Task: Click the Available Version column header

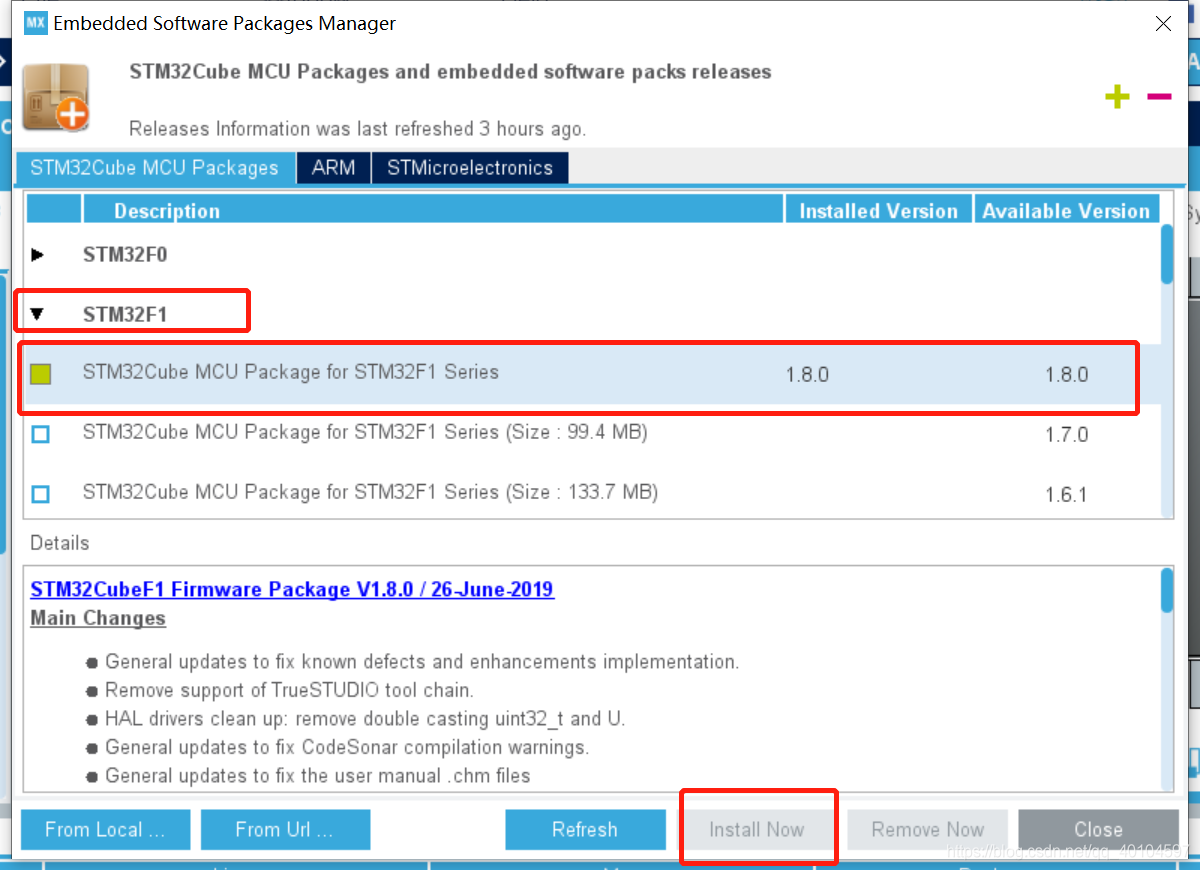Action: click(1066, 210)
